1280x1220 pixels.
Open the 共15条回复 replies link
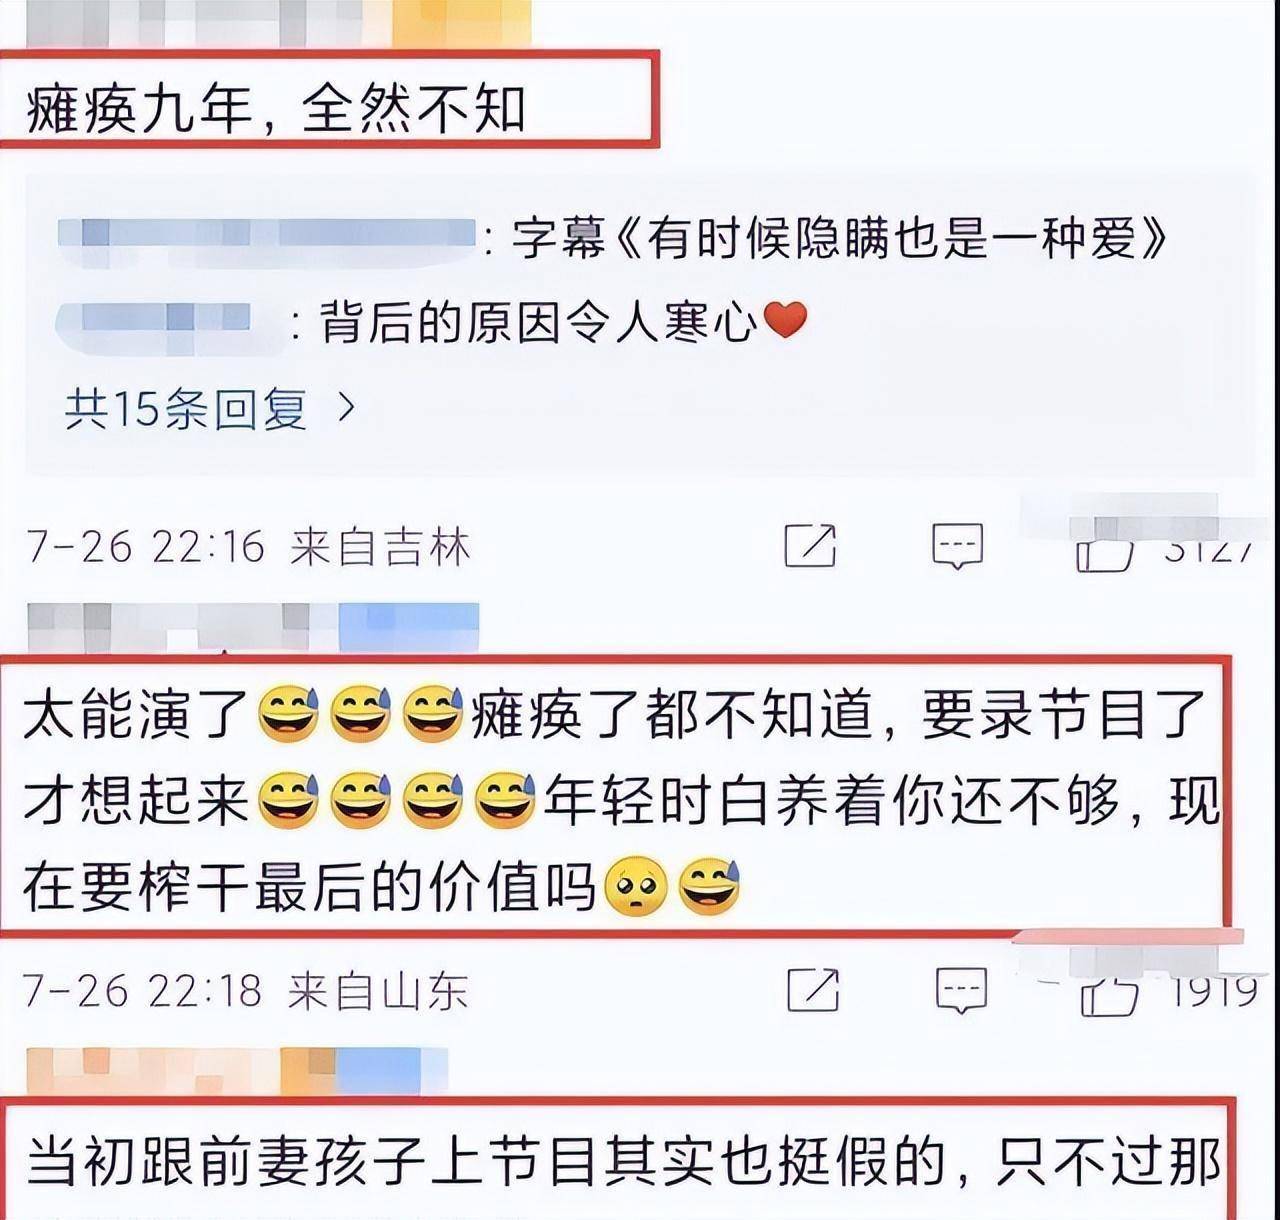[x=186, y=409]
